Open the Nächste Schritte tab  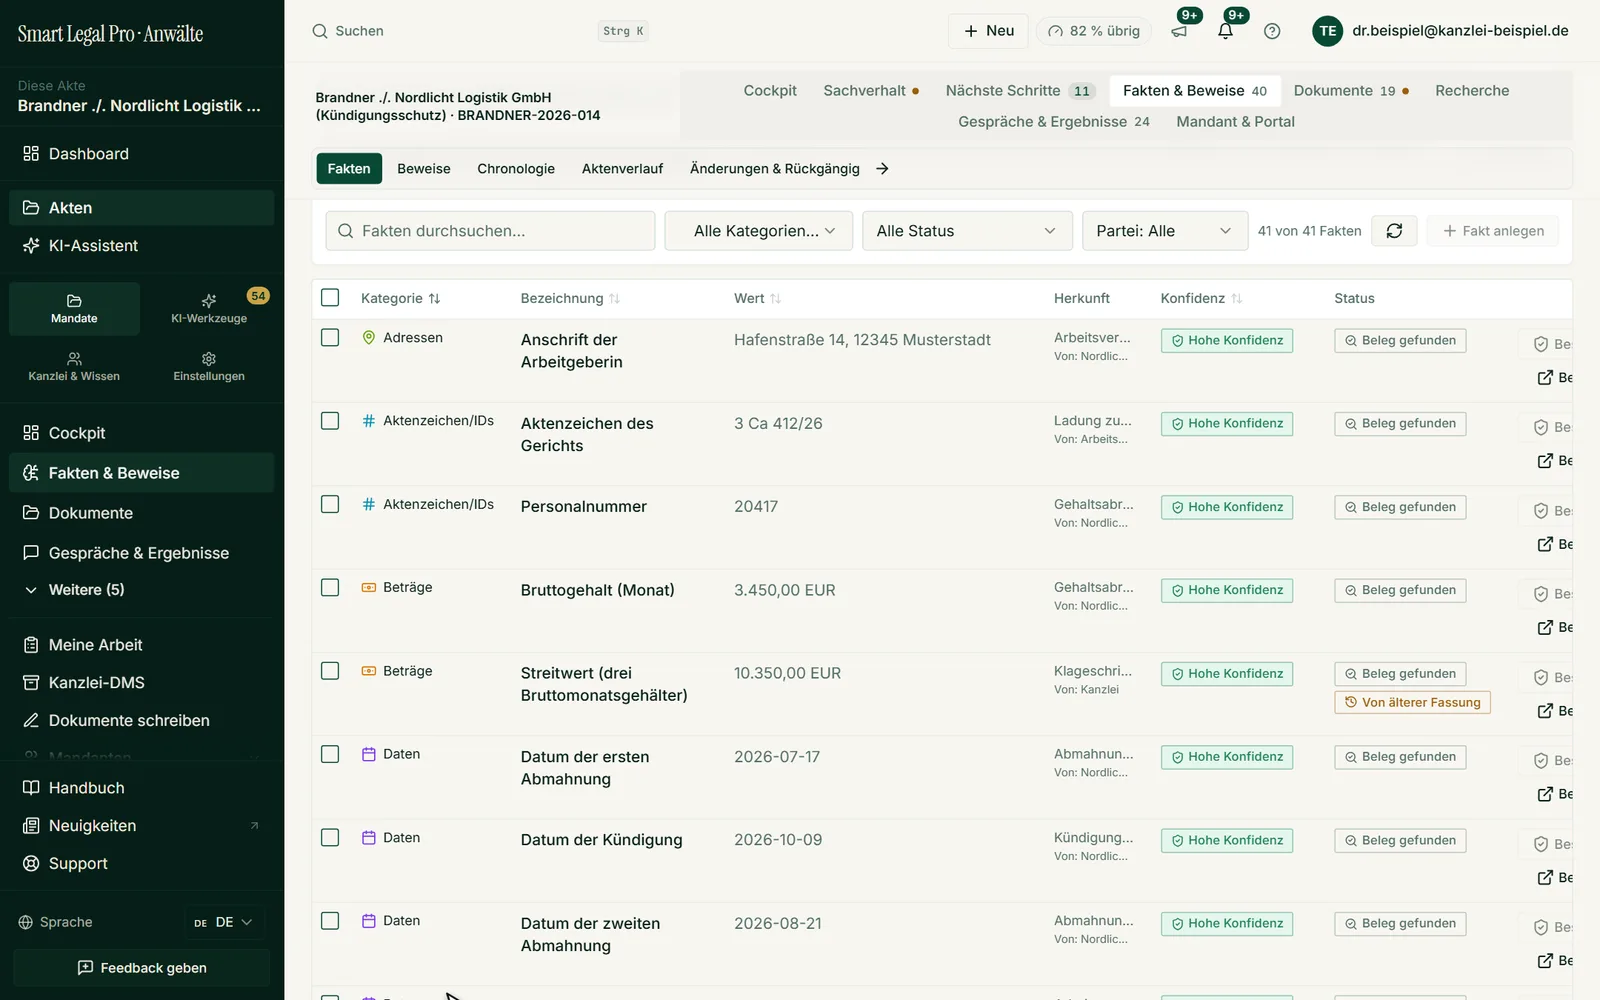1020,91
